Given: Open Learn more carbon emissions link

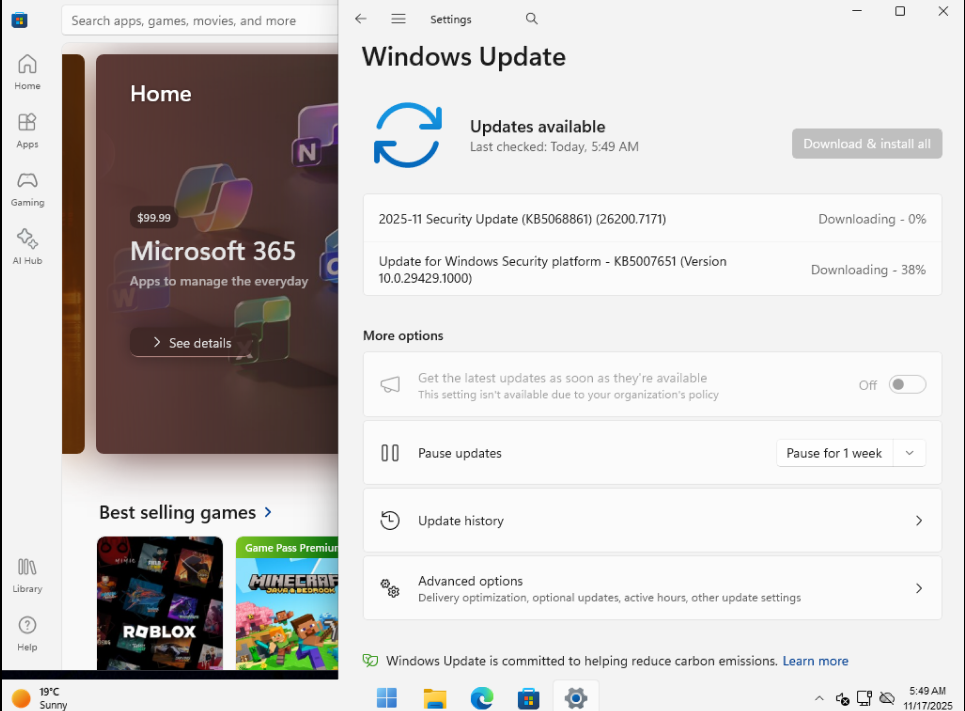Looking at the screenshot, I should [x=815, y=661].
